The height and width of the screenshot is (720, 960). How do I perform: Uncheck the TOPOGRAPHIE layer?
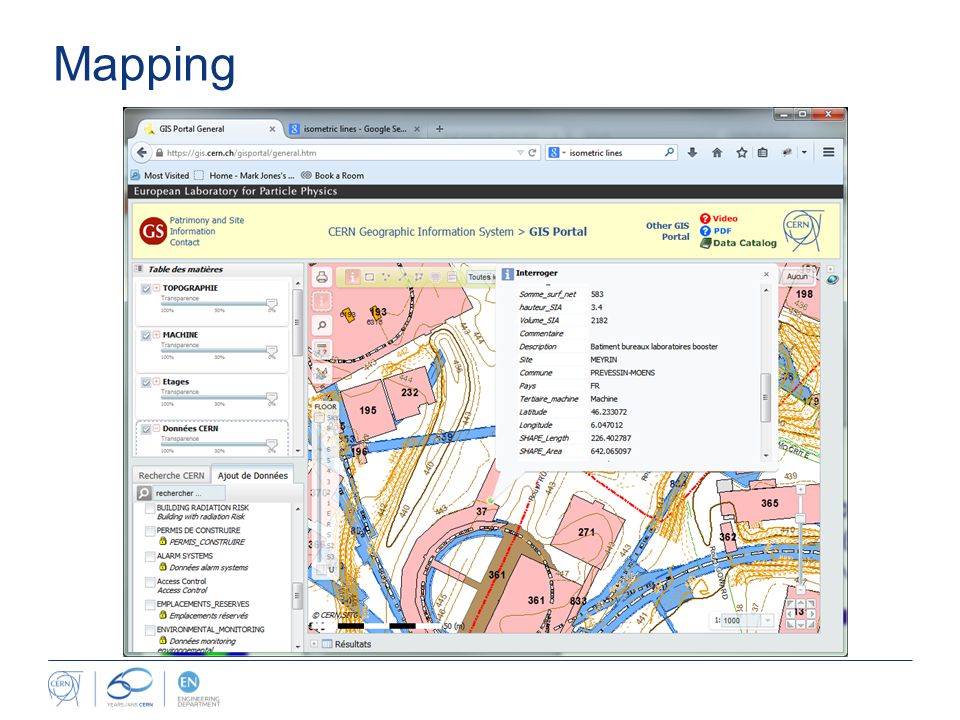click(146, 288)
